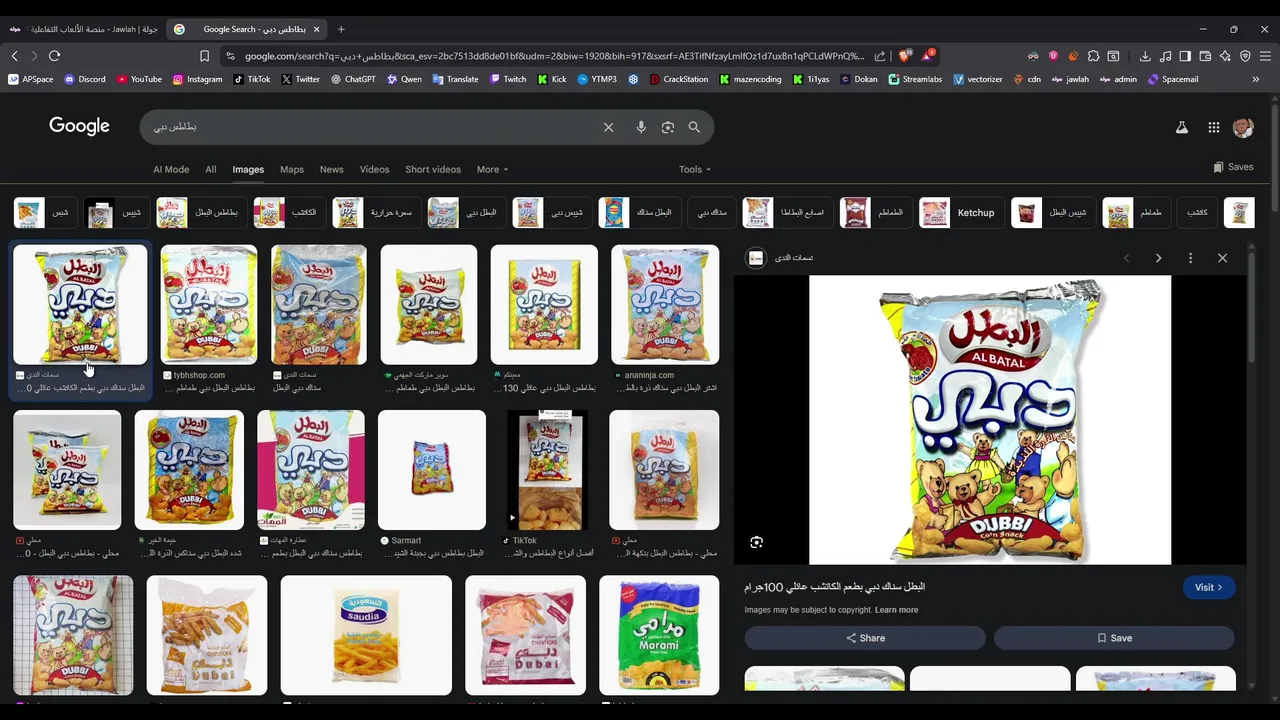
Task: Open the saudia fries image result
Action: 366,635
